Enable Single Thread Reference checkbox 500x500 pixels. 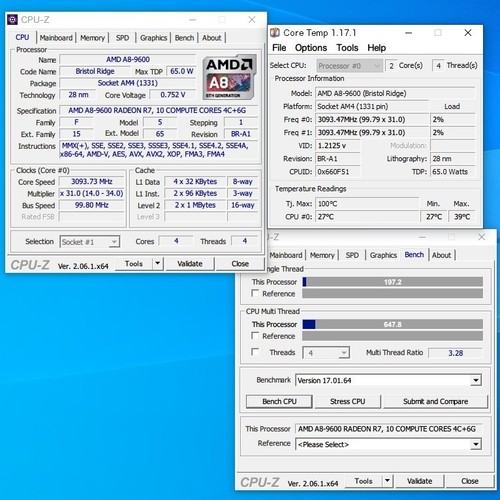tap(255, 293)
